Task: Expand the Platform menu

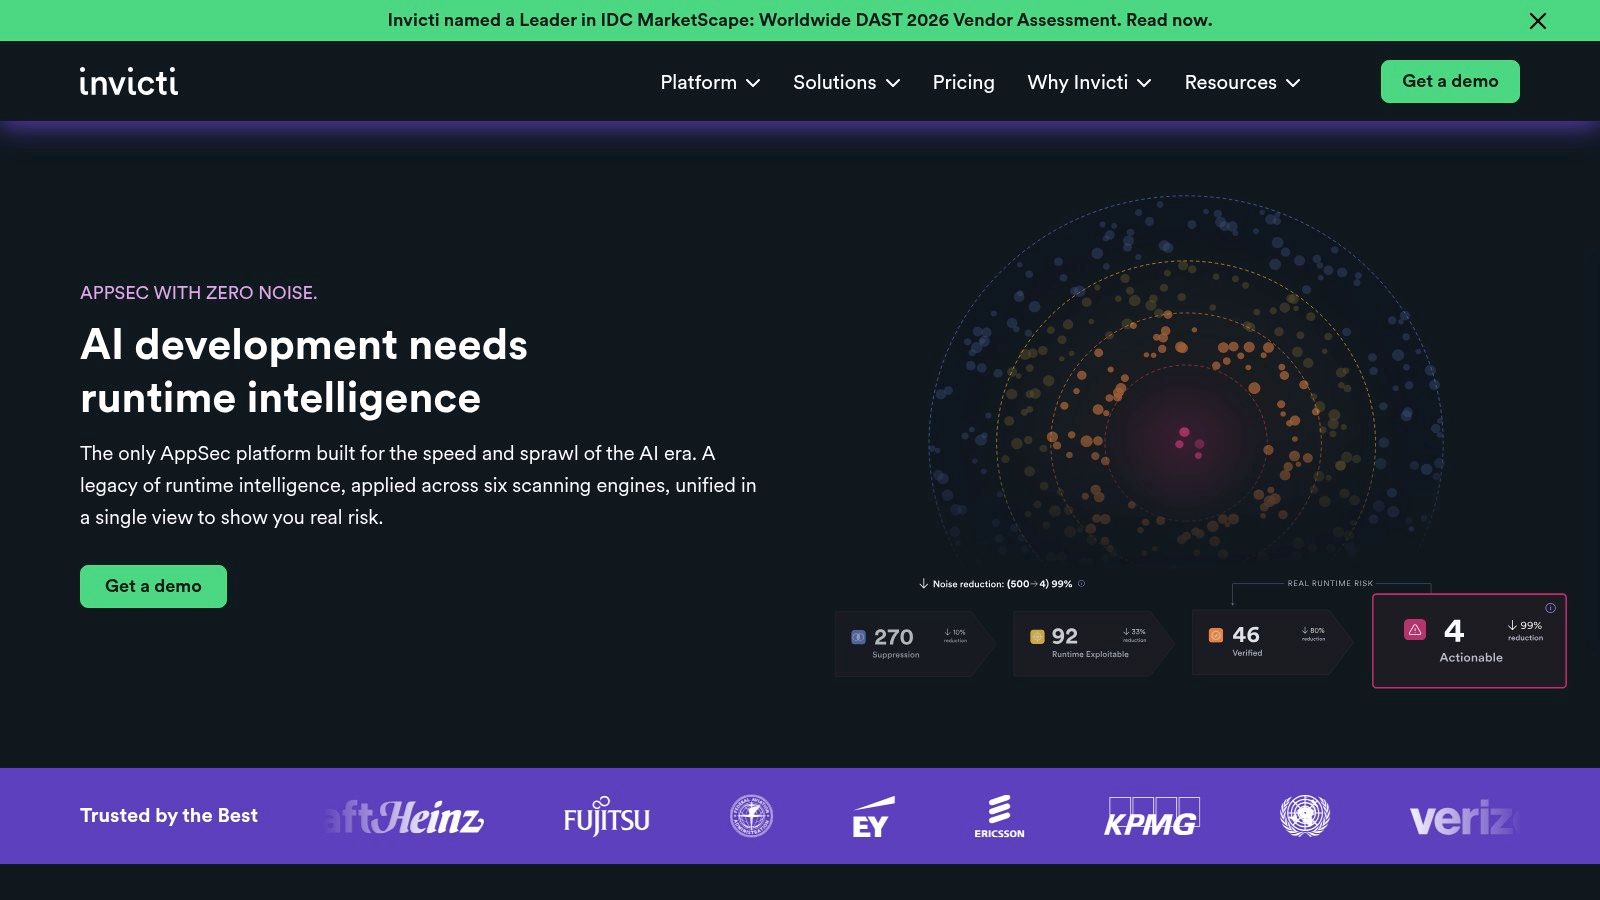Action: (710, 82)
